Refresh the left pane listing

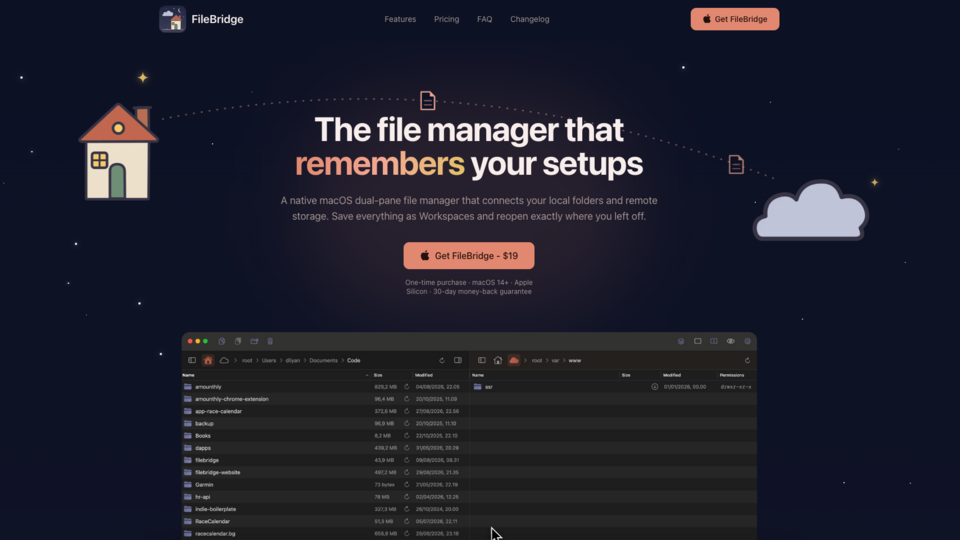point(441,360)
